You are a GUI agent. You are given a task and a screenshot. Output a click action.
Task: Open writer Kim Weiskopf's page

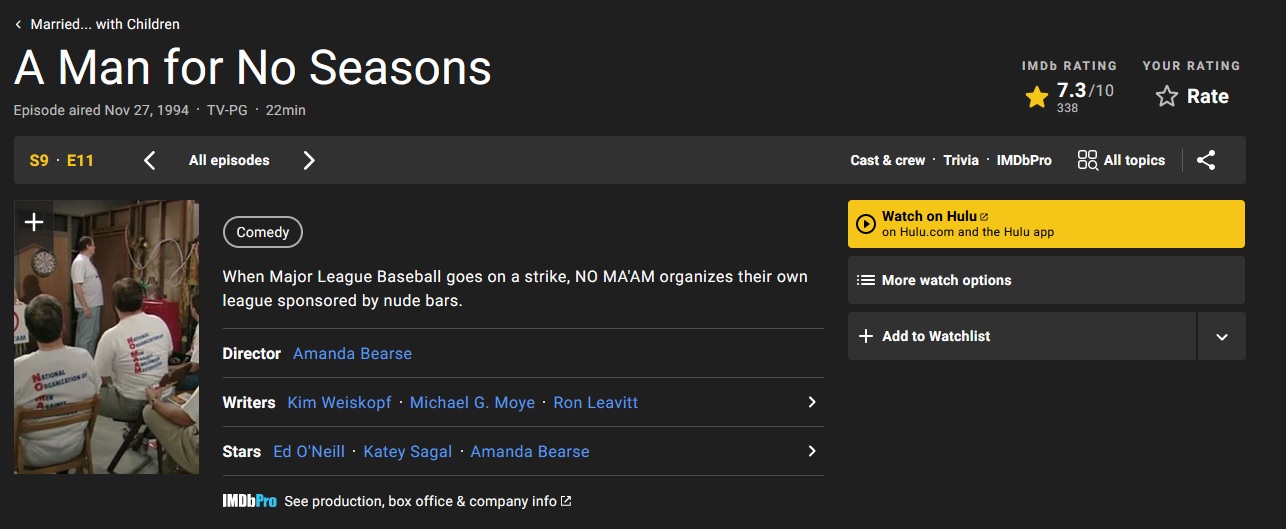(x=339, y=402)
